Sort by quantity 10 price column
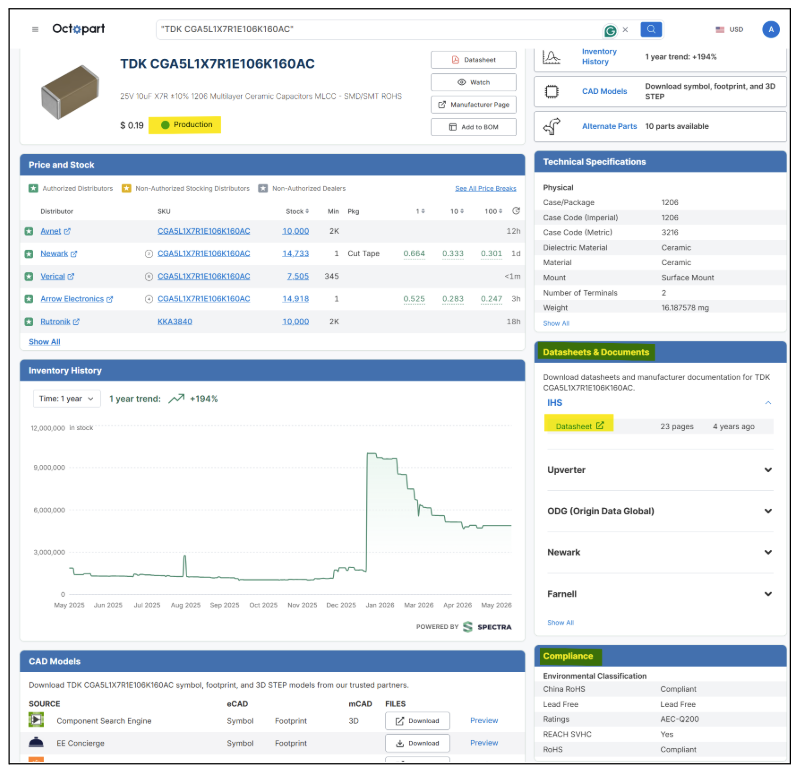The height and width of the screenshot is (773, 798). point(457,211)
